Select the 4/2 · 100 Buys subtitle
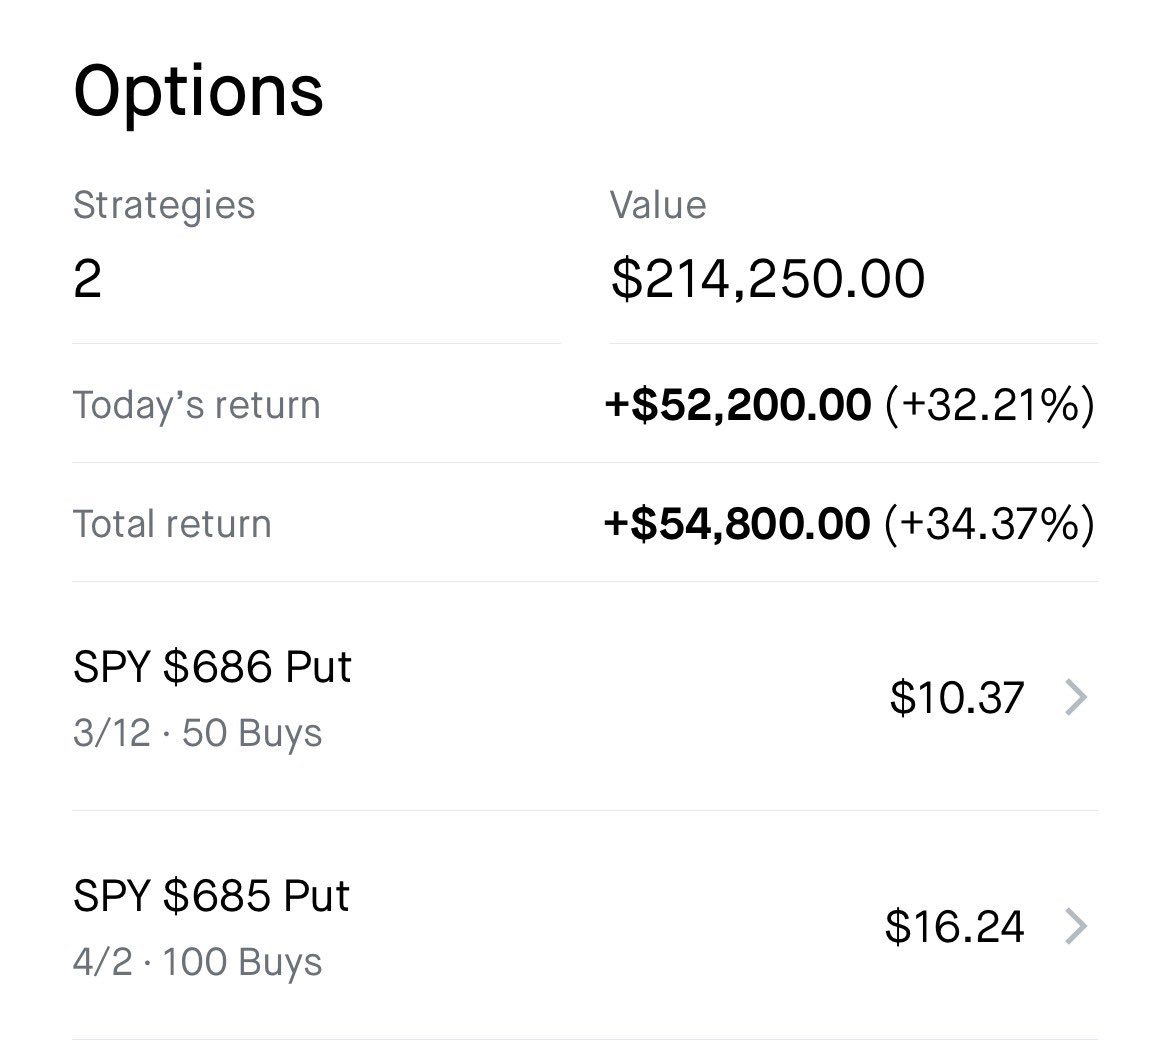 (197, 963)
